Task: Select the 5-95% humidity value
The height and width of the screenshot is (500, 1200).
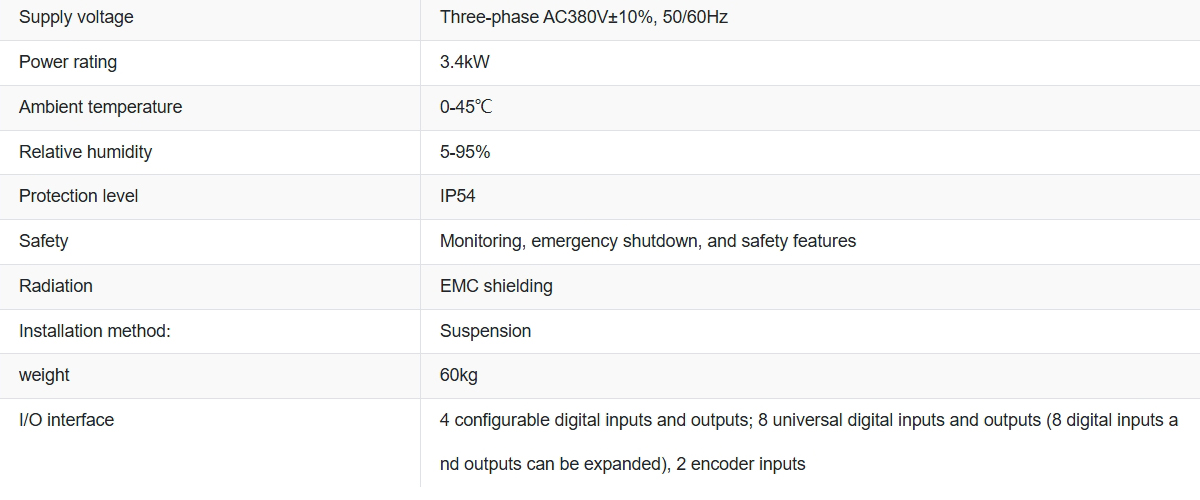Action: [465, 152]
